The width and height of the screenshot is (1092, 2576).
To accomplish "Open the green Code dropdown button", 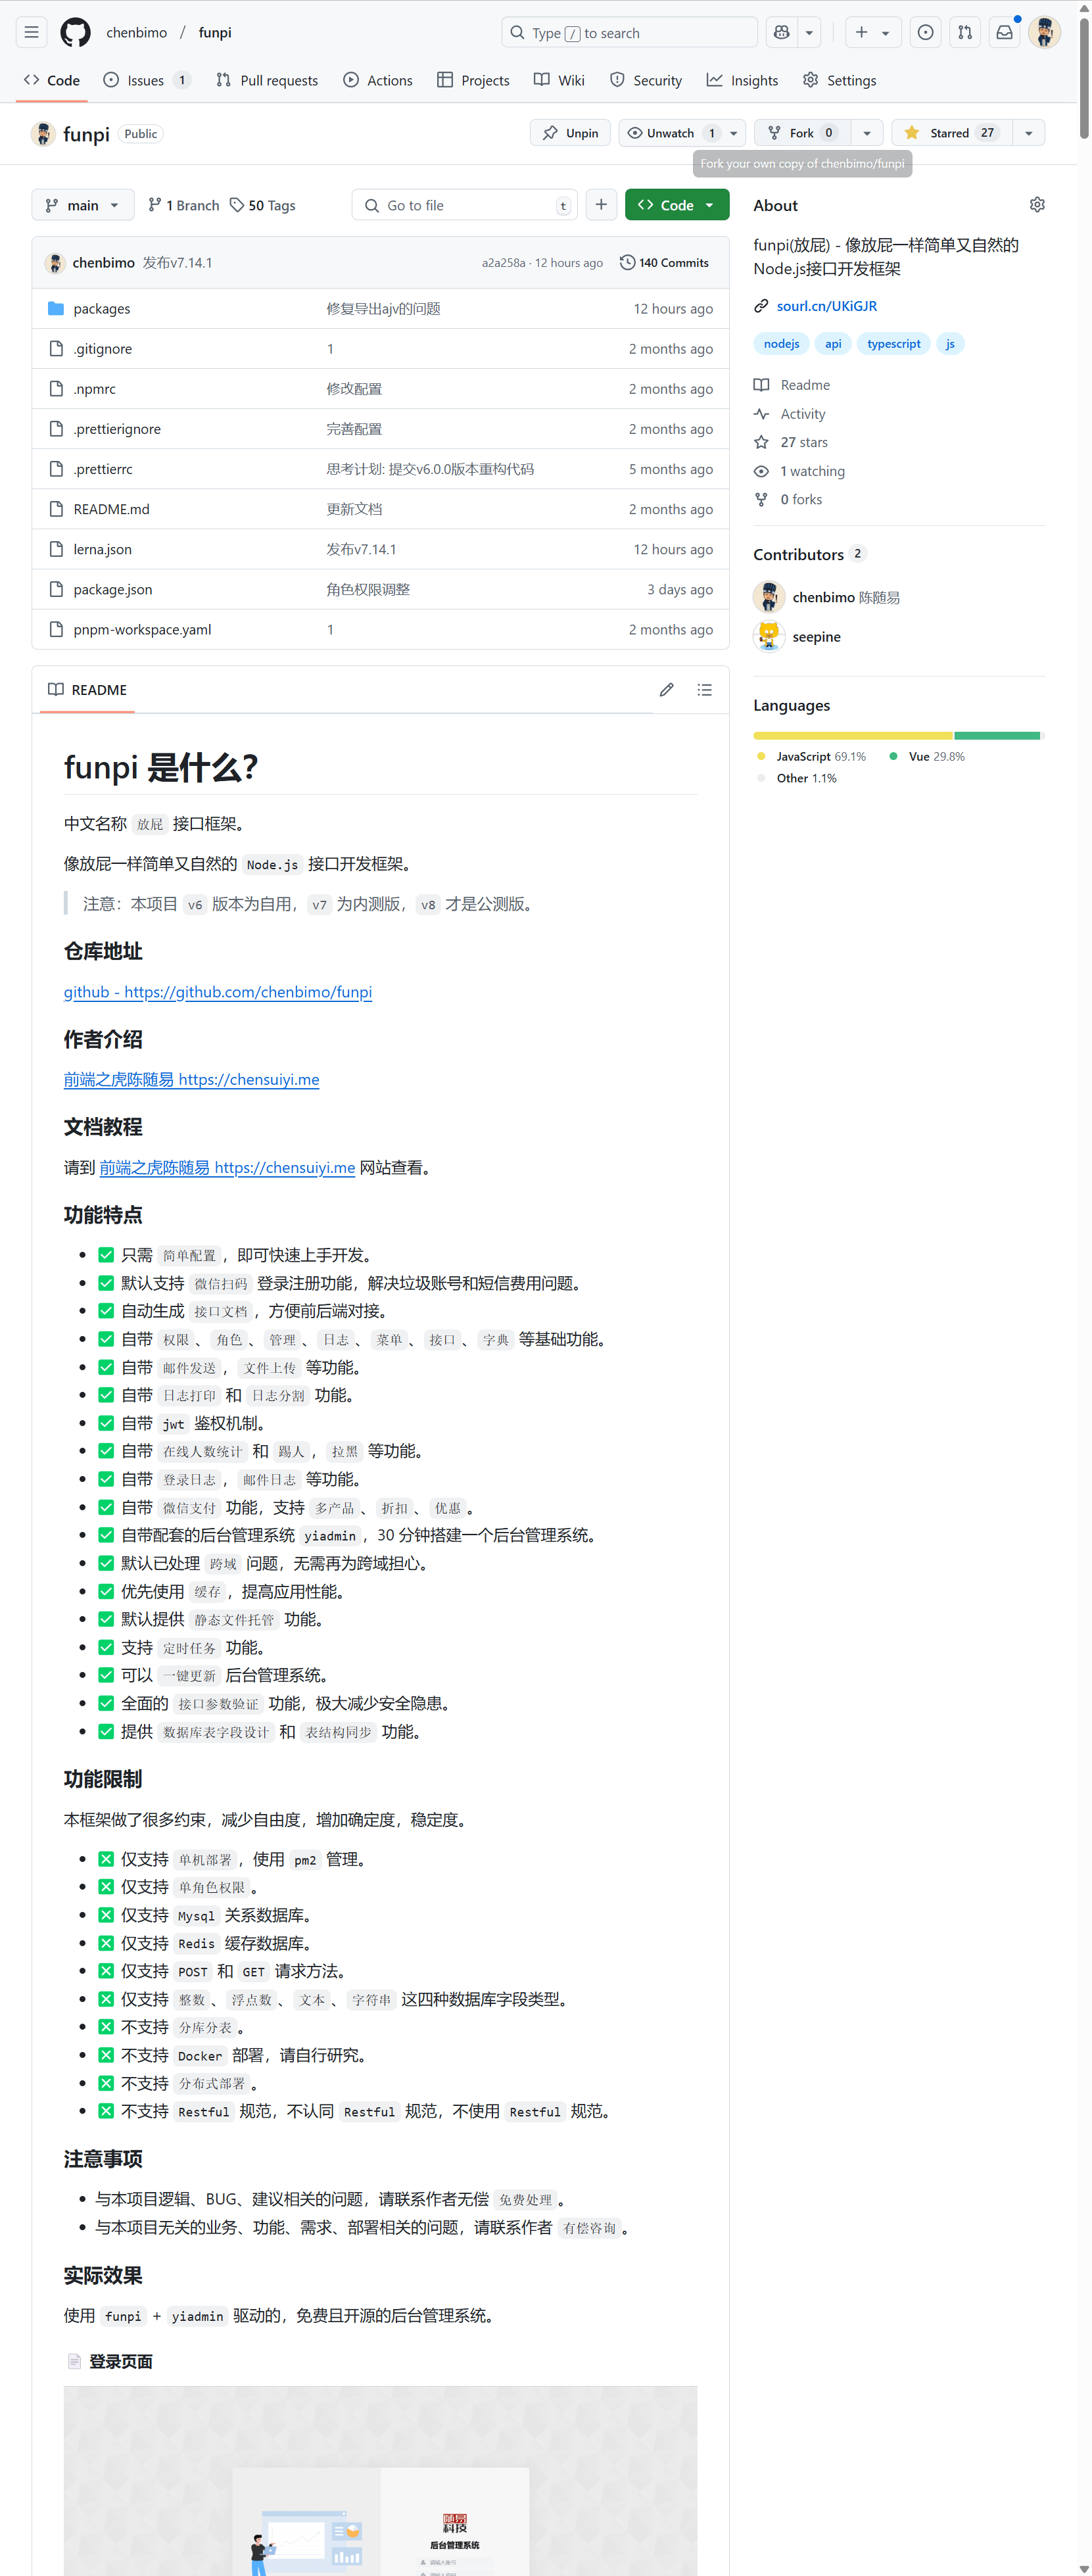I will 677,205.
